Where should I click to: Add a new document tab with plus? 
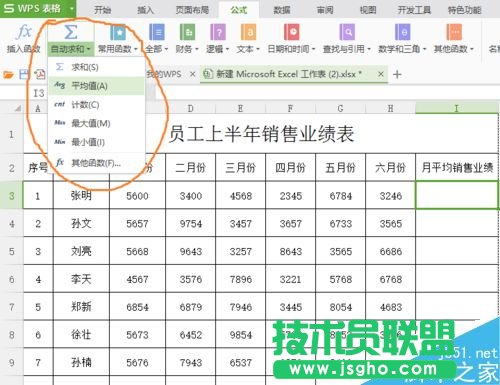click(x=397, y=74)
